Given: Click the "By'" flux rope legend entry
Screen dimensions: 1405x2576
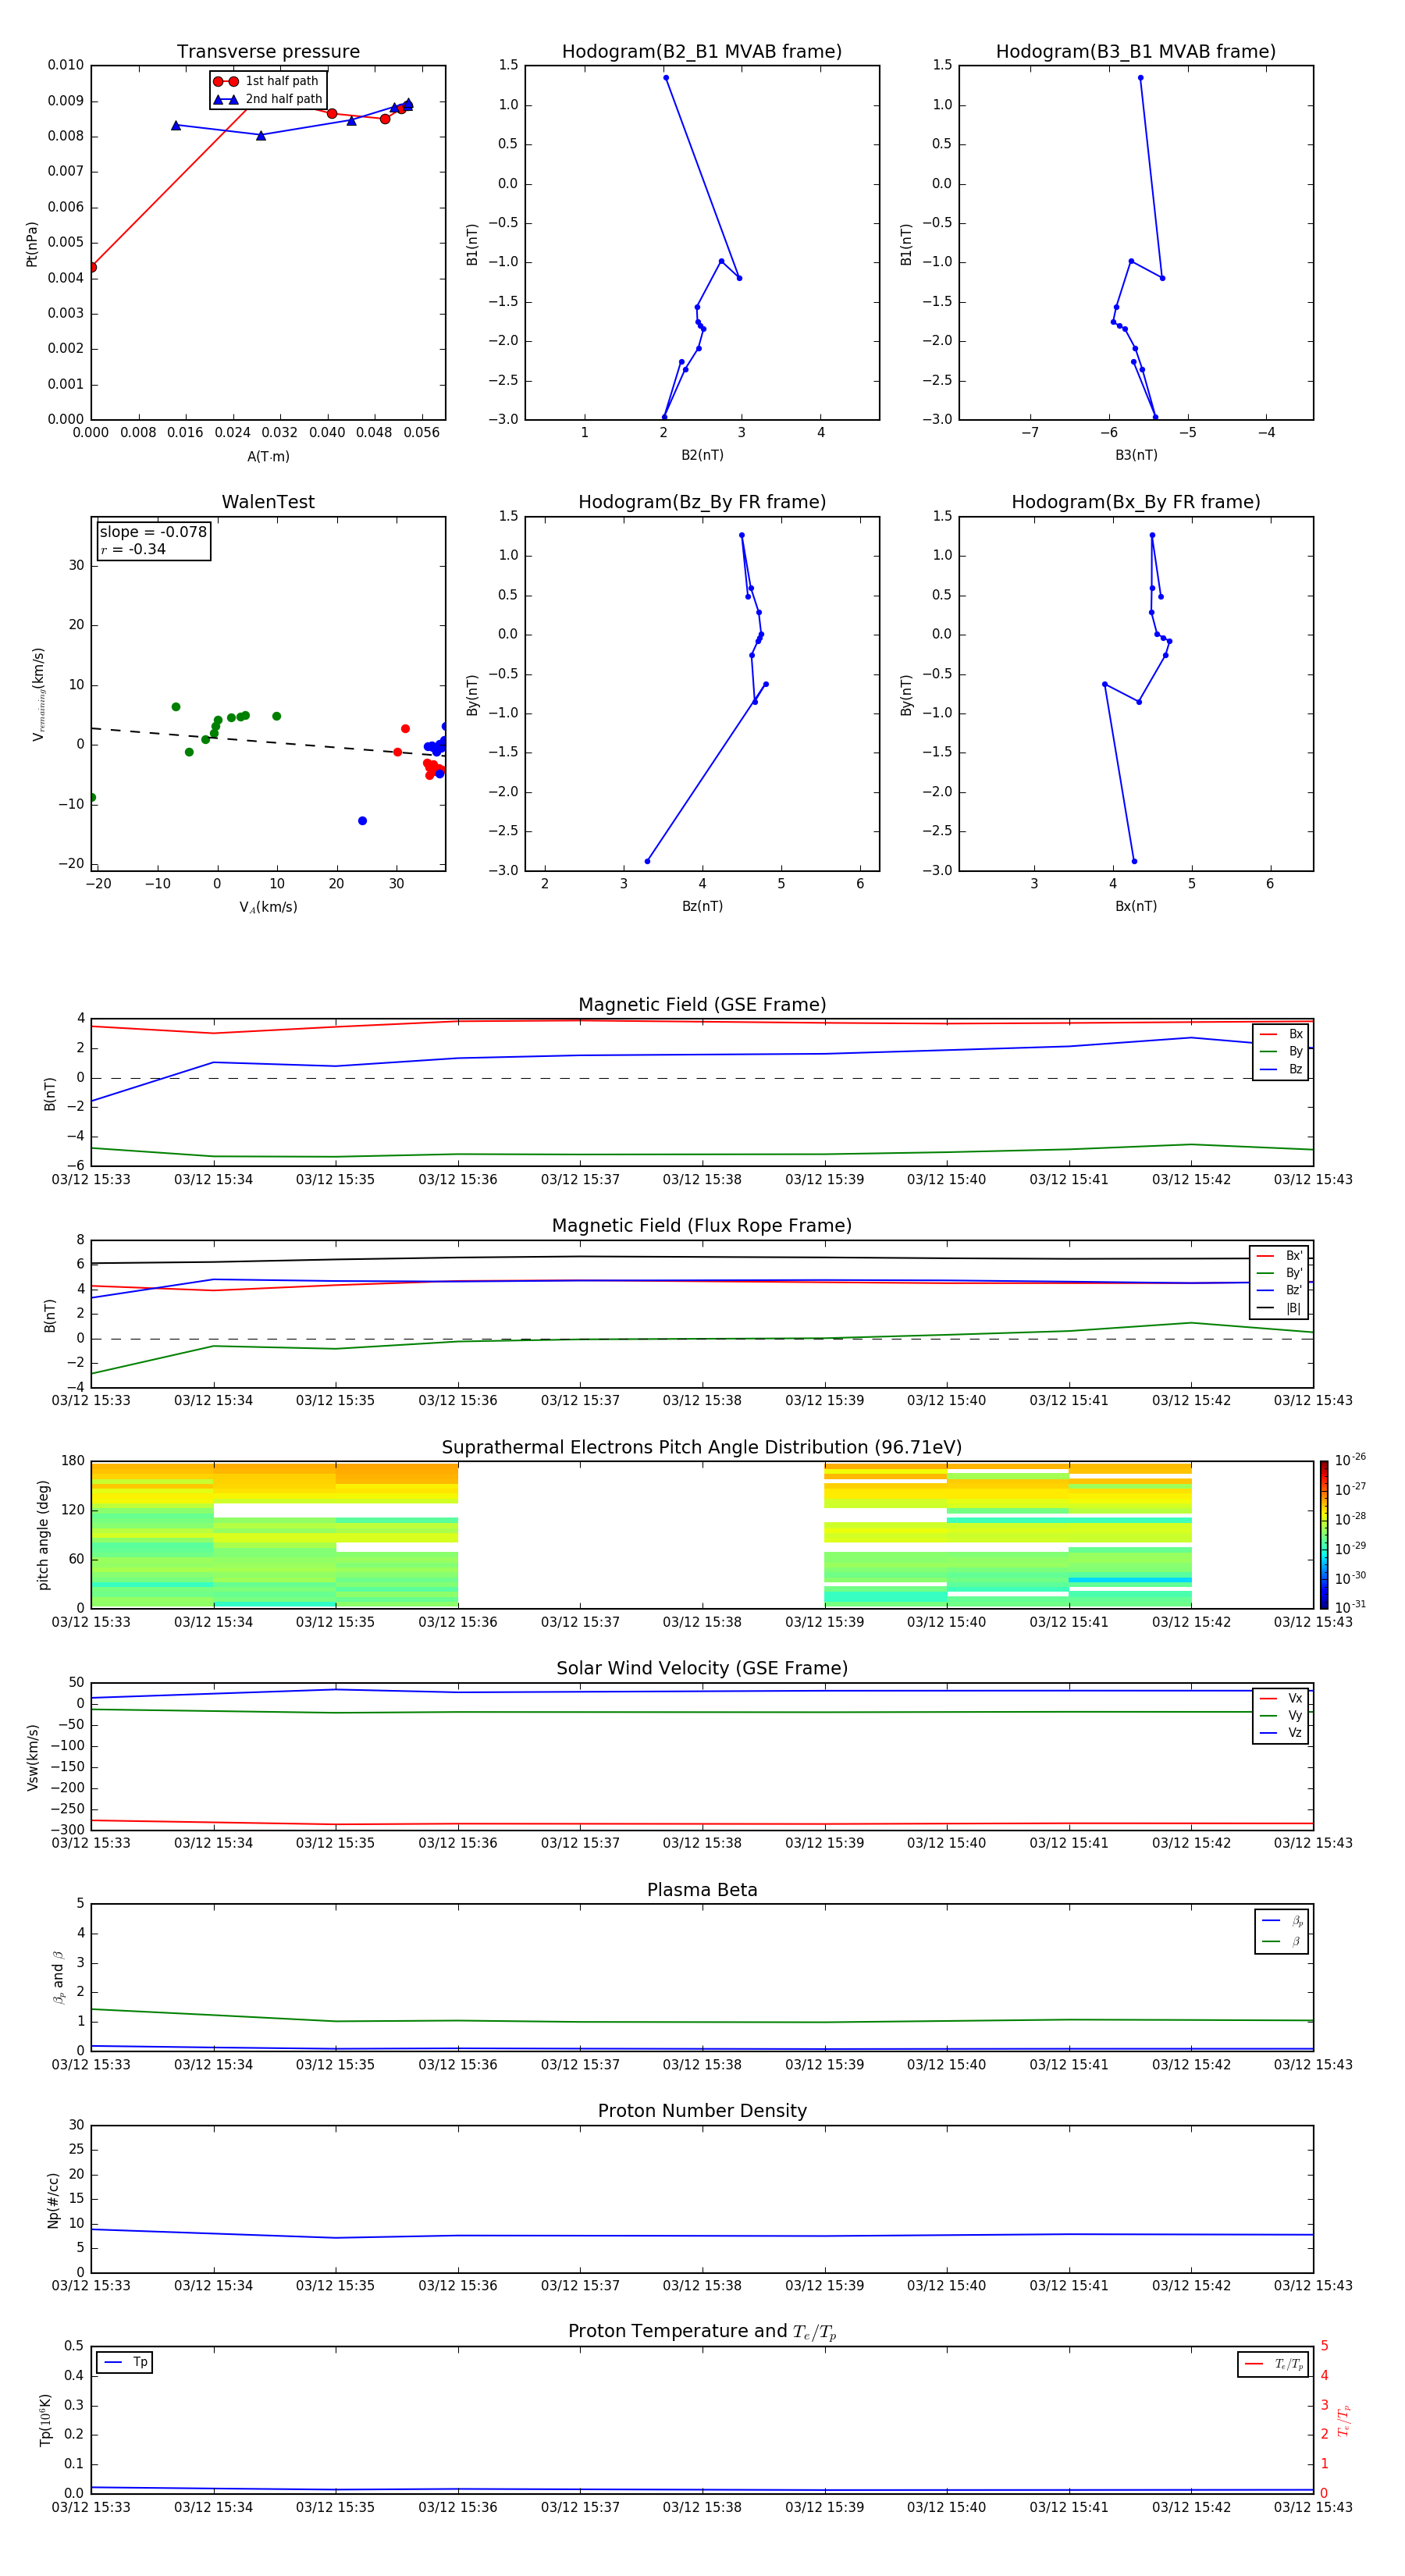Looking at the screenshot, I should pyautogui.click(x=1280, y=1273).
